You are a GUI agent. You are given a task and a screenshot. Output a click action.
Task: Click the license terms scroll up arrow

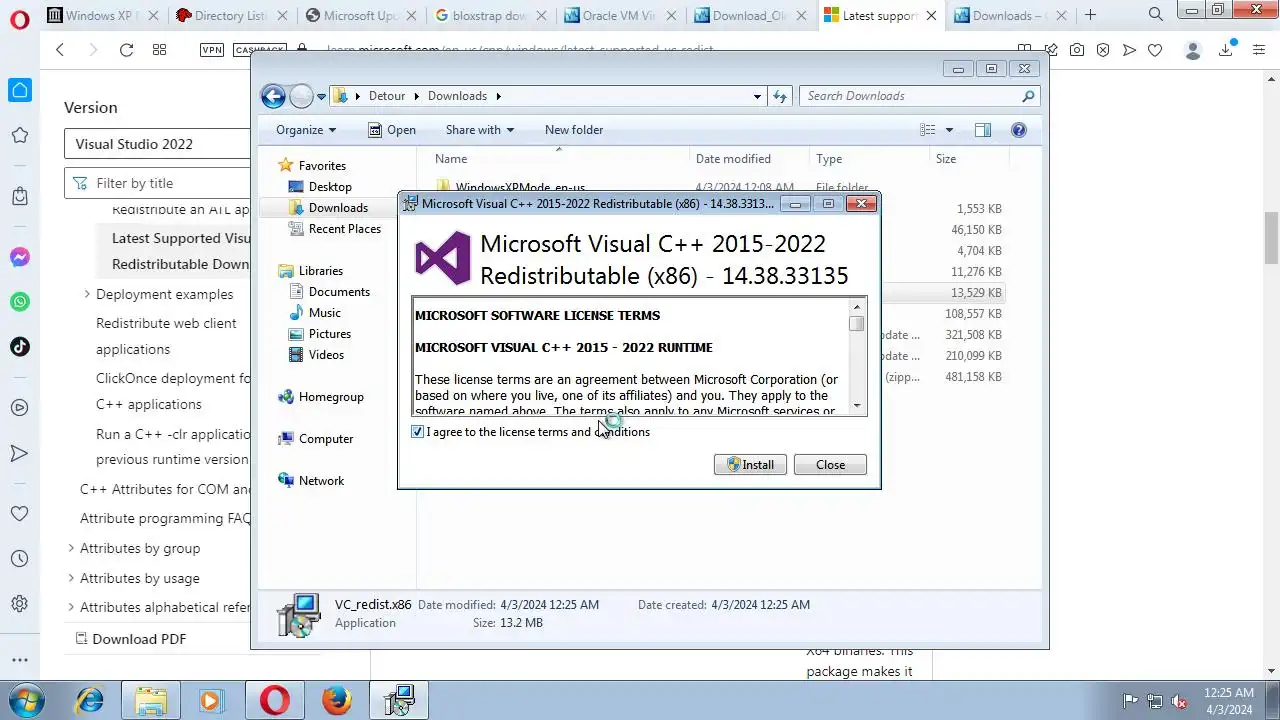(857, 307)
